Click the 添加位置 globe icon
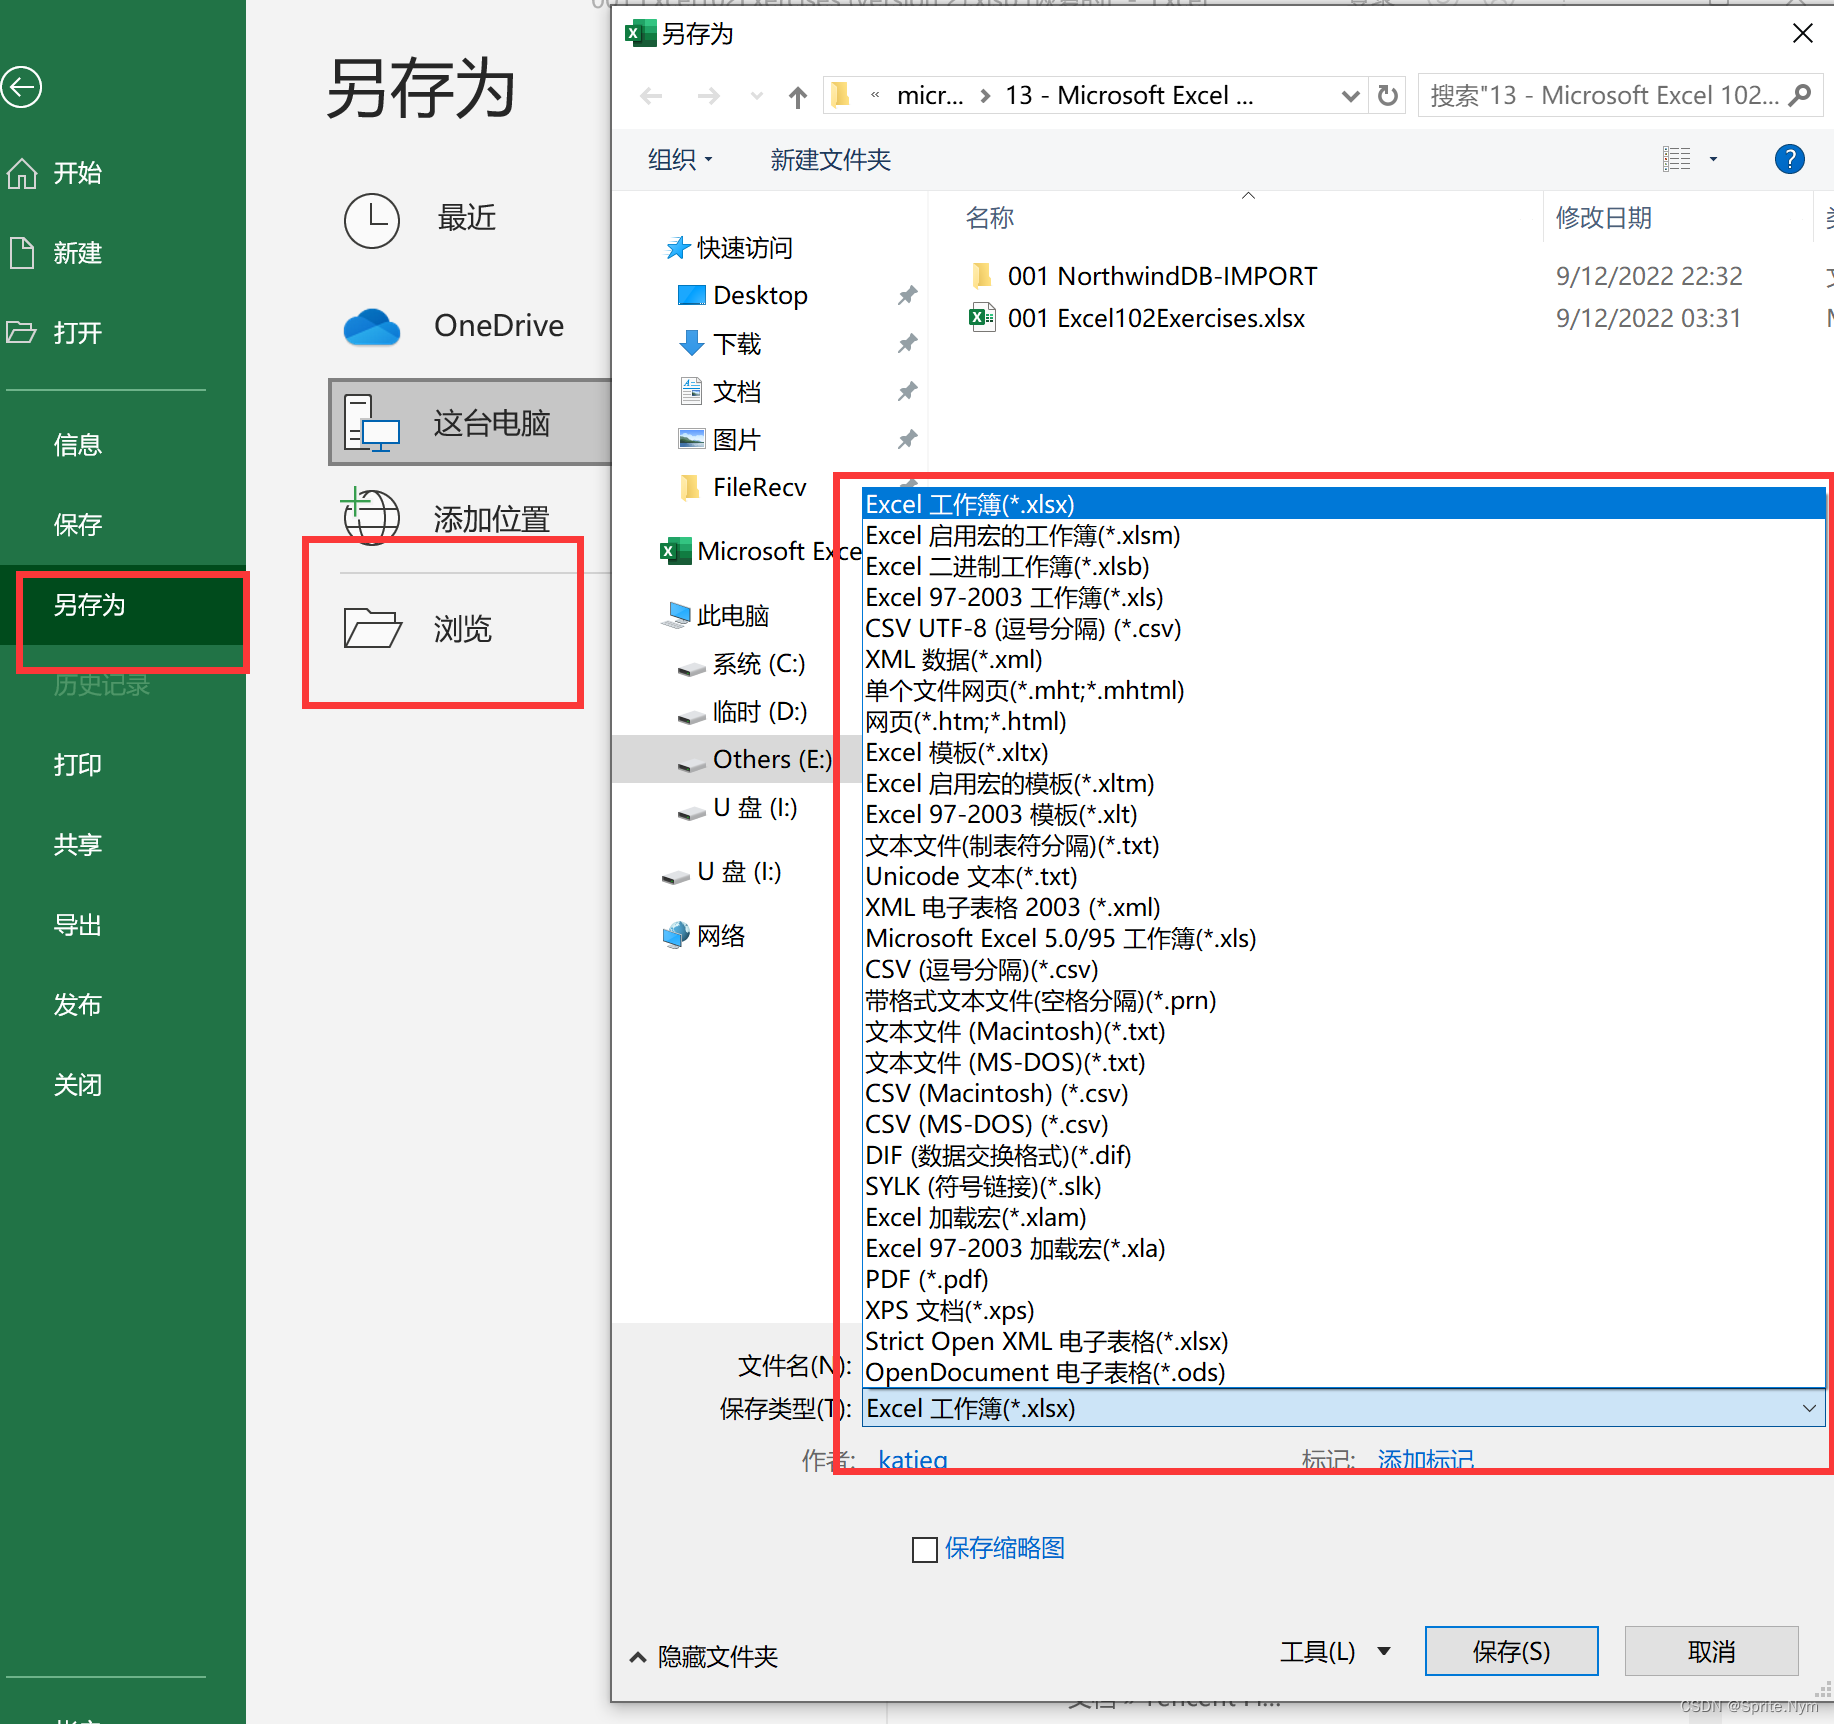Image resolution: width=1834 pixels, height=1724 pixels. tap(371, 516)
